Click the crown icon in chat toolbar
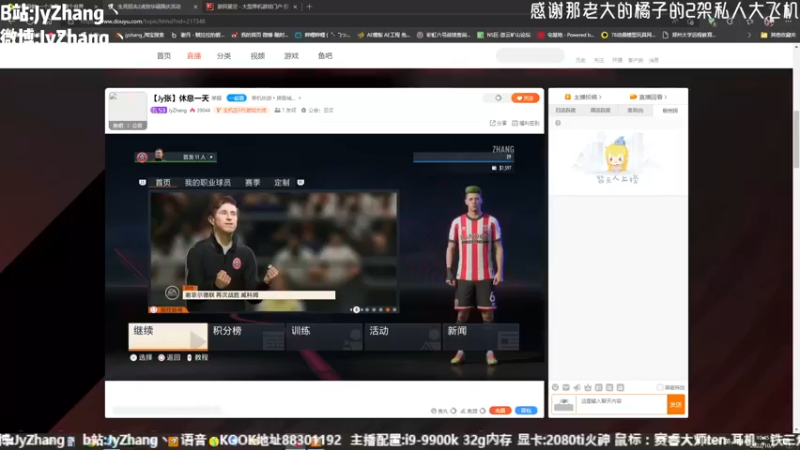 click(x=588, y=388)
